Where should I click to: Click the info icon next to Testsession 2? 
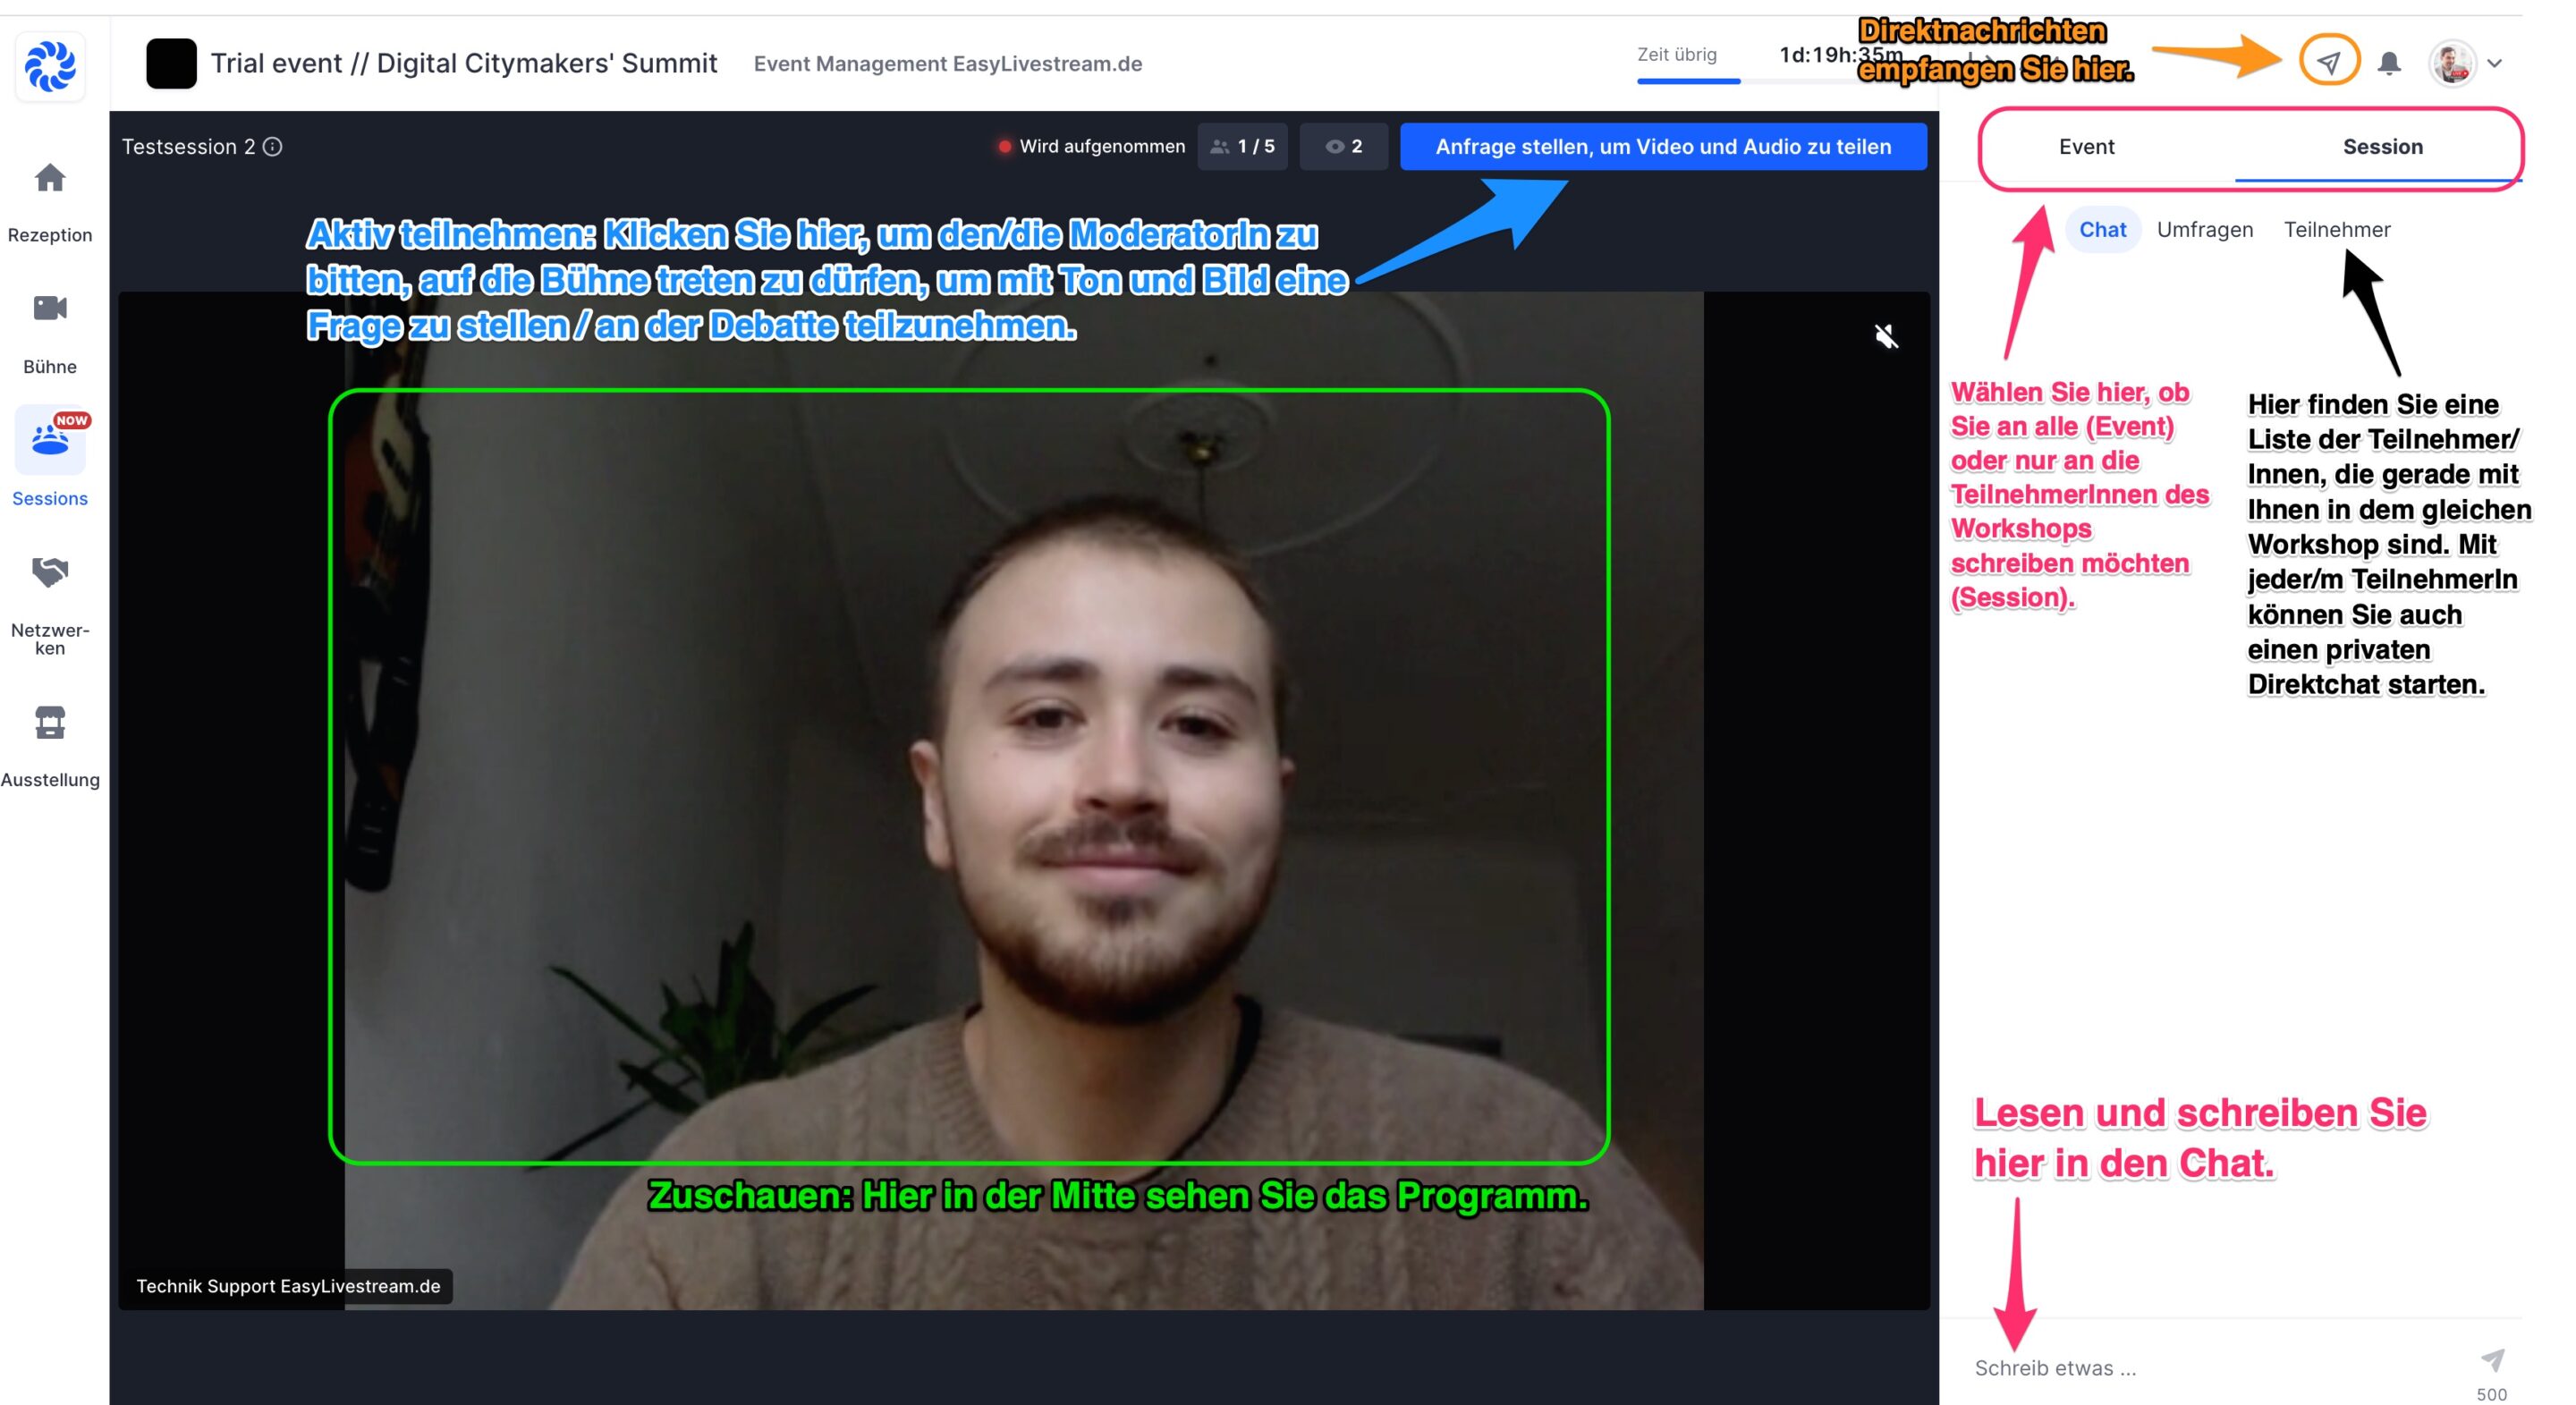273,147
